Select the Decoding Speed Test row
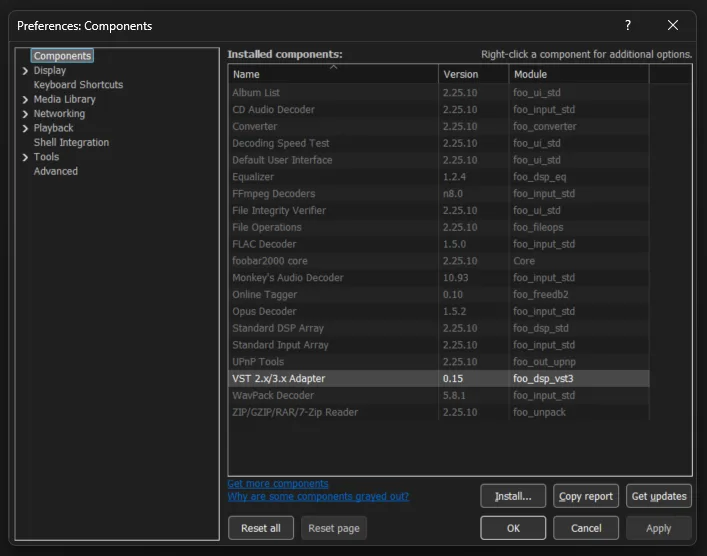This screenshot has width=707, height=556. point(439,143)
